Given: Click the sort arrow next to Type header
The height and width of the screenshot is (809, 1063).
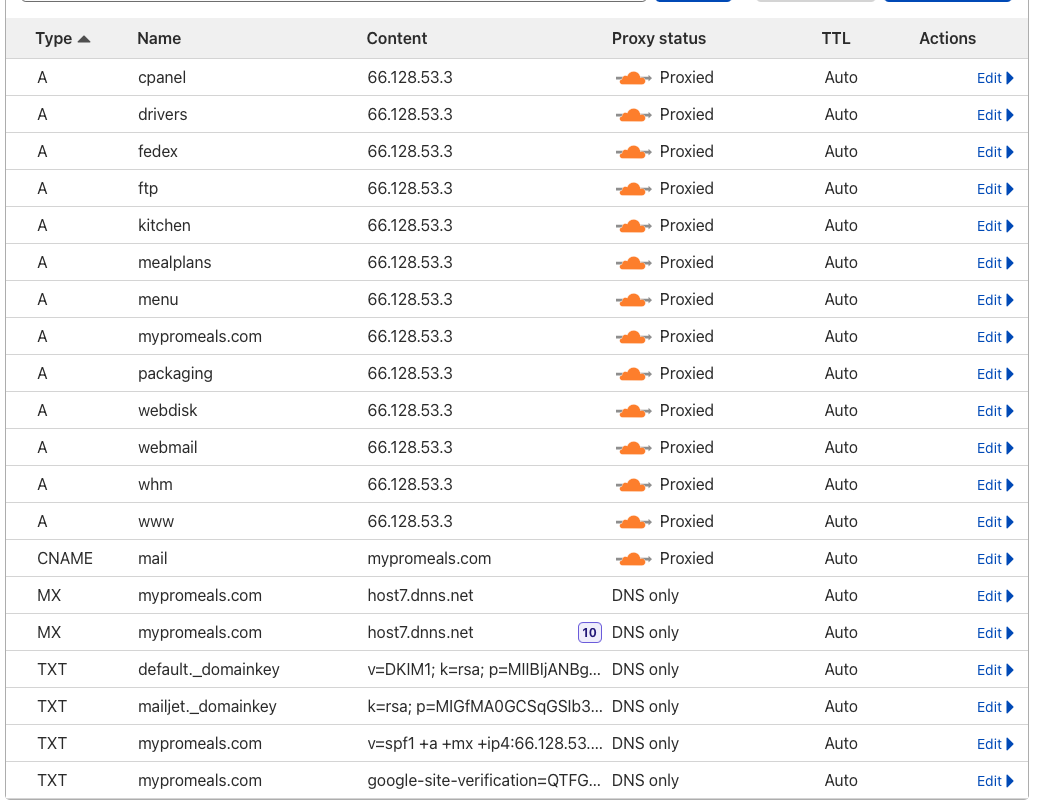Looking at the screenshot, I should tap(84, 39).
